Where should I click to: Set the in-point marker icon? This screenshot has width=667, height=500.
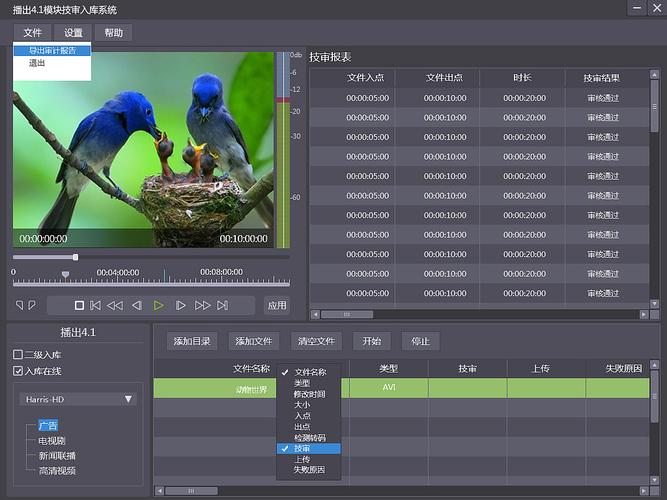pyautogui.click(x=20, y=305)
